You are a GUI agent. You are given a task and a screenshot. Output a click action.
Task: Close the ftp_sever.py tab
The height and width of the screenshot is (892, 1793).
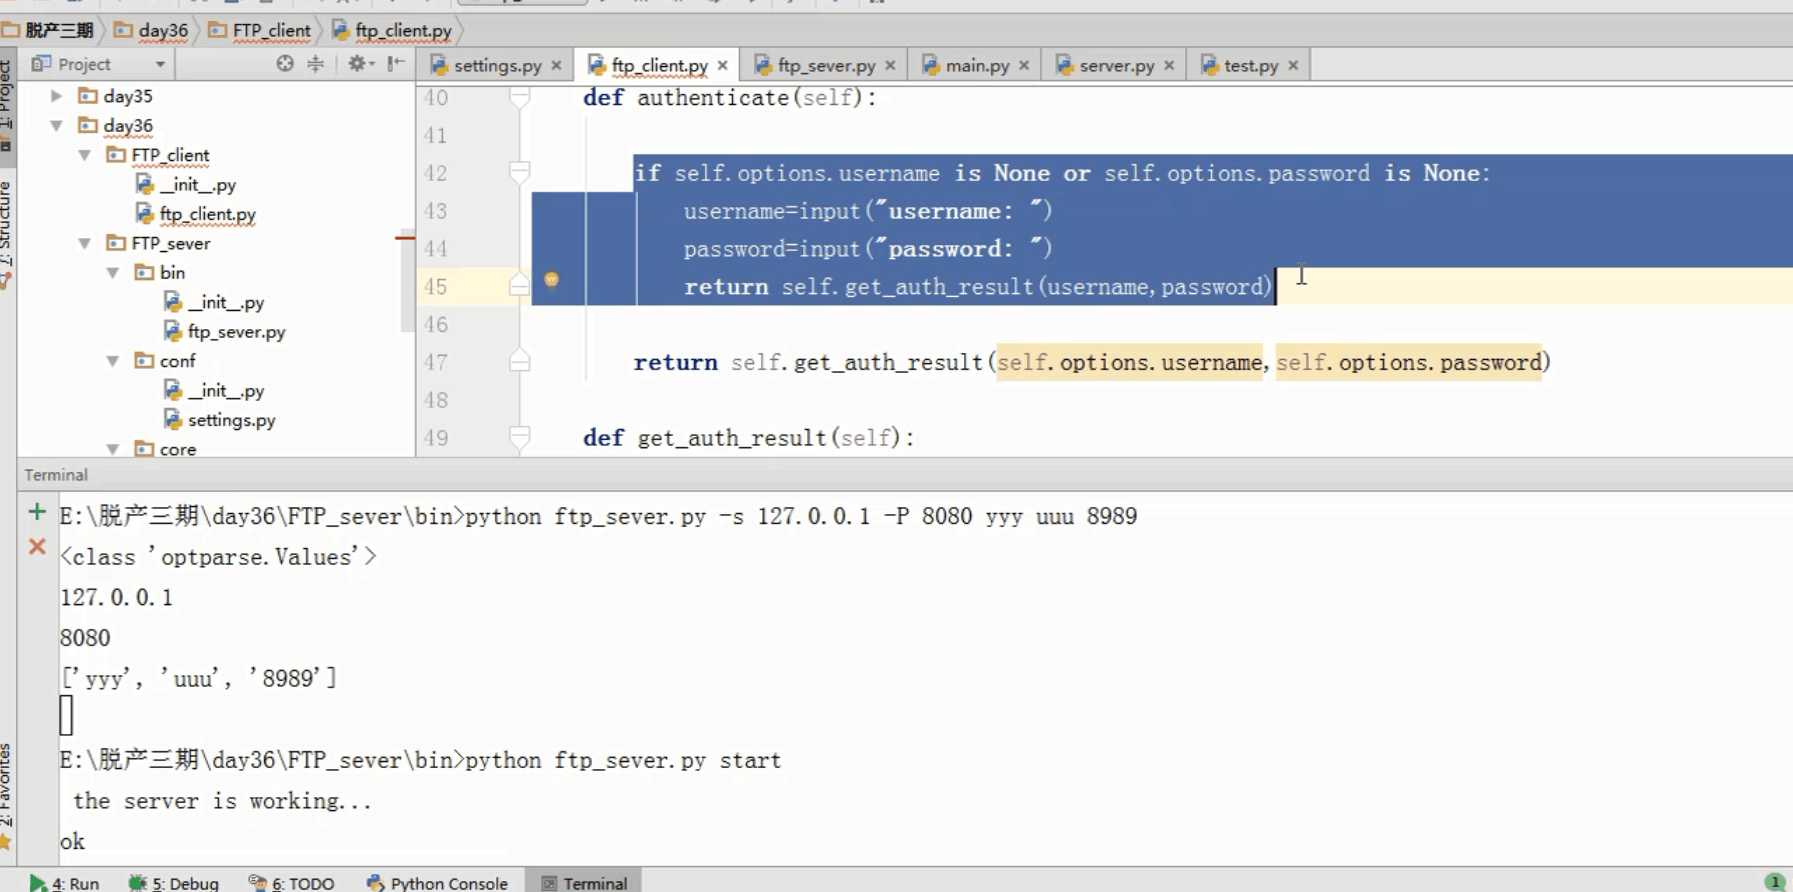[890, 65]
